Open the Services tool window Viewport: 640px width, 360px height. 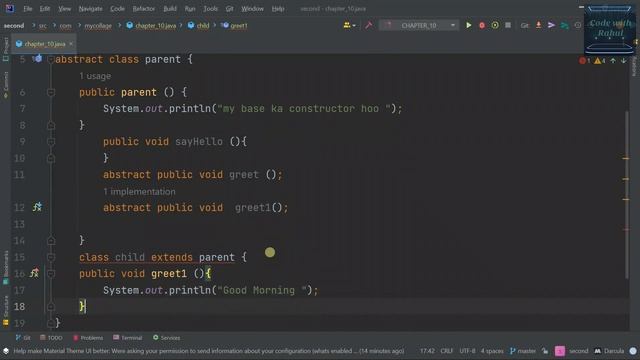coord(166,338)
